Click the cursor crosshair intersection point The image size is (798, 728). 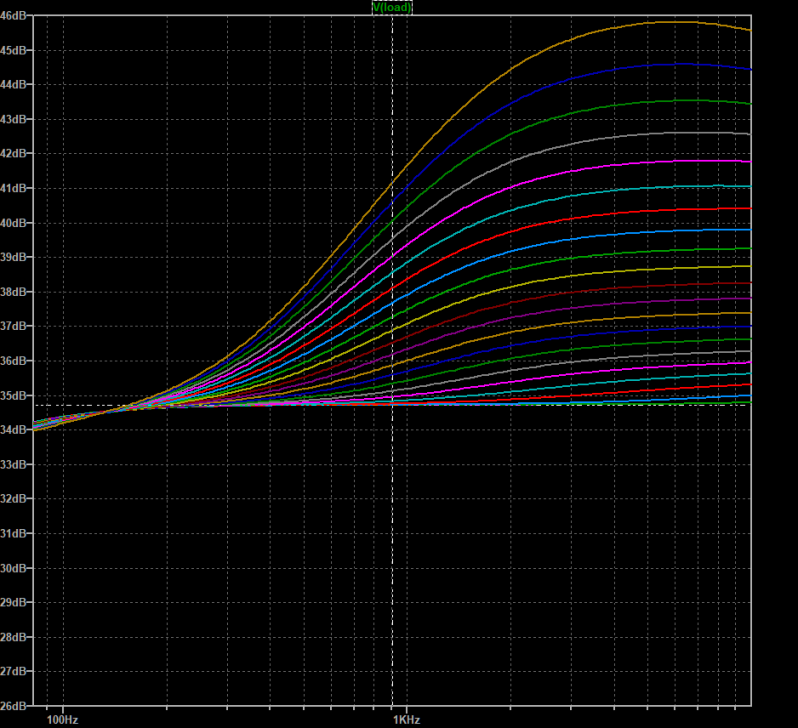(x=392, y=405)
